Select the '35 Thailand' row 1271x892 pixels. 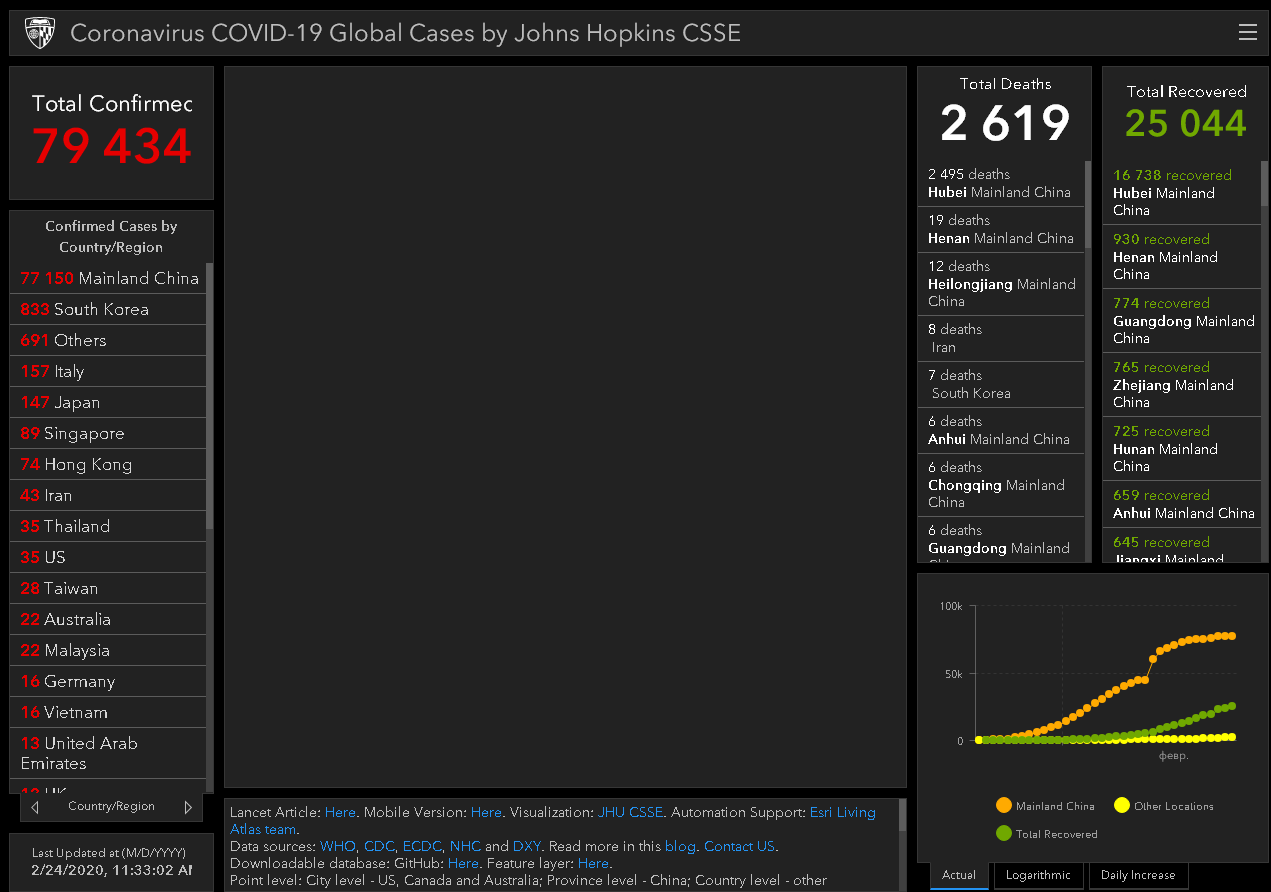click(108, 526)
